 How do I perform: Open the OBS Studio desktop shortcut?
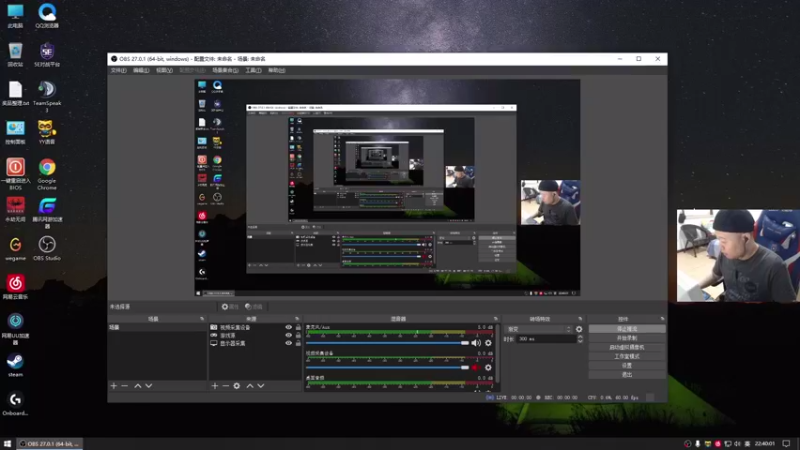[46, 248]
